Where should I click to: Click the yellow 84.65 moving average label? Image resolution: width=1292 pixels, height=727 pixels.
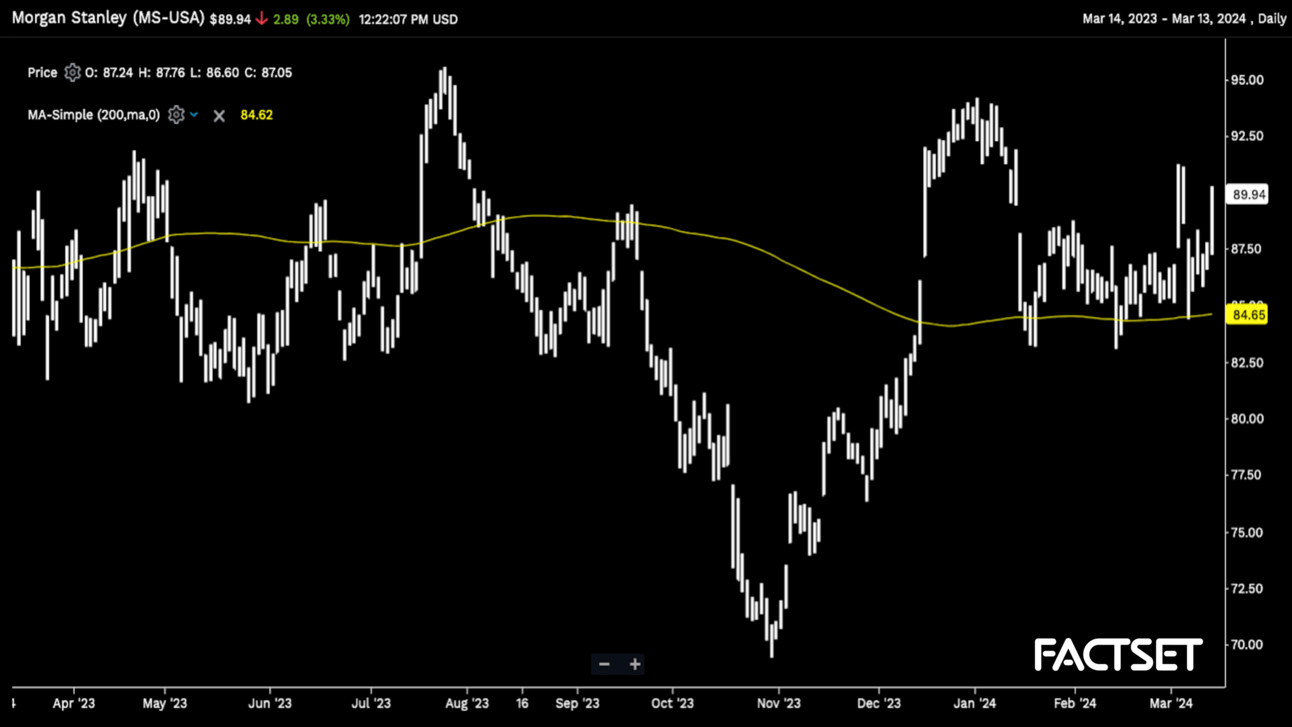(x=1249, y=315)
